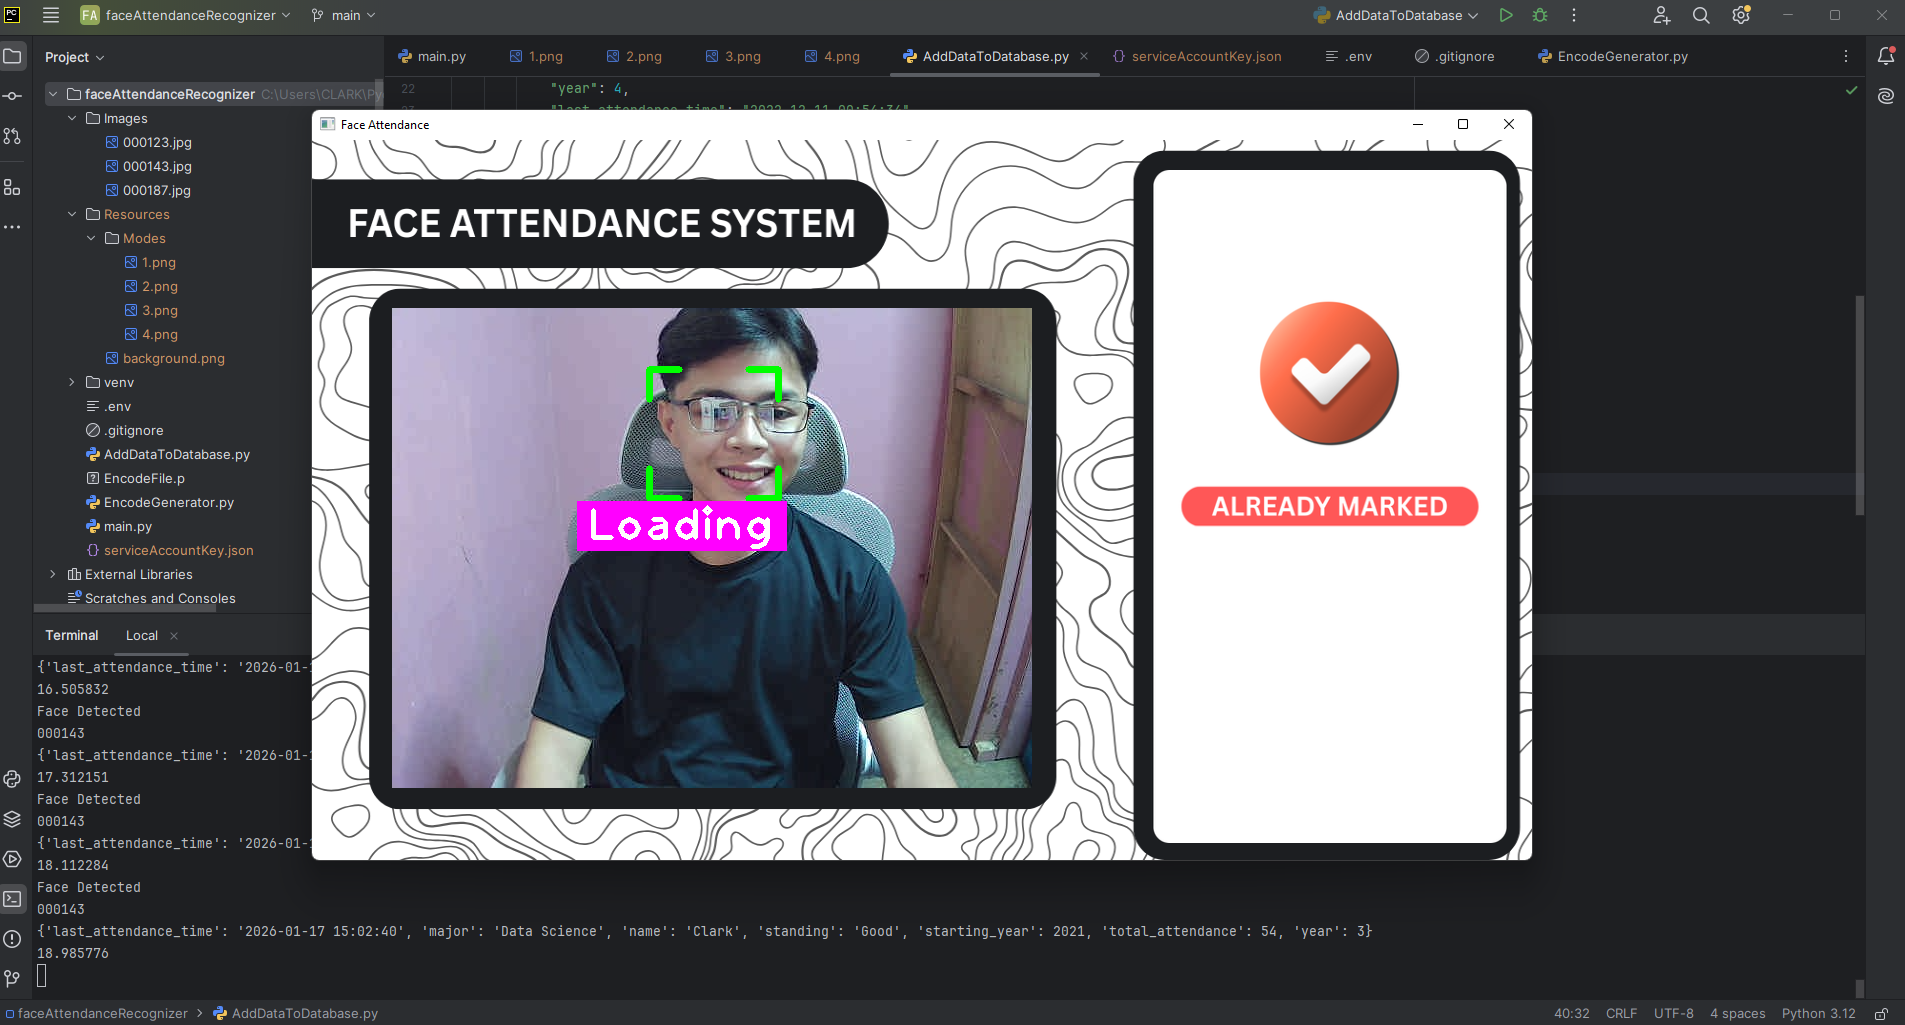
Task: Click the Debug bug icon
Action: (1540, 15)
